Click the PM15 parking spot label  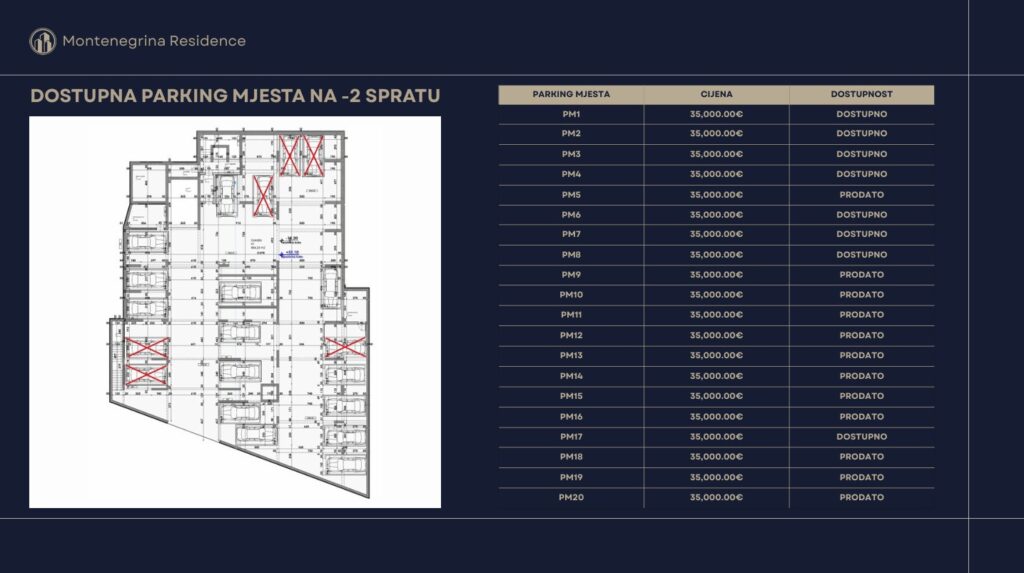[571, 396]
